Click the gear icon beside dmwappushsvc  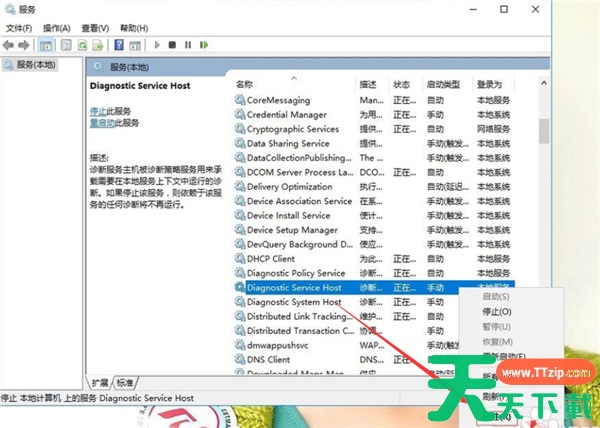click(x=240, y=345)
